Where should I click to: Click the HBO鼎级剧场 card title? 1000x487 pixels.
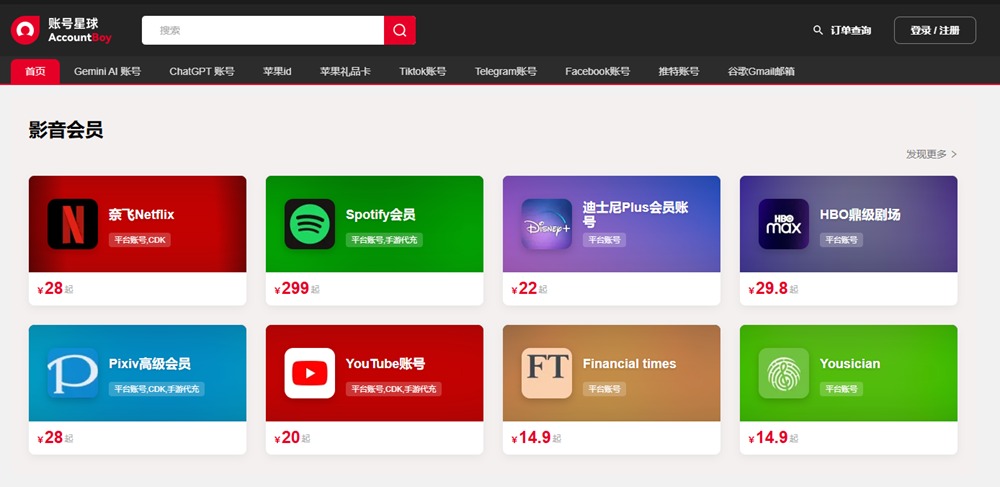click(860, 214)
